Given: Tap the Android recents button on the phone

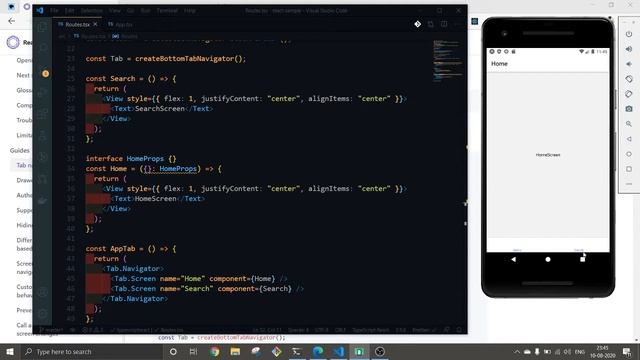Looking at the screenshot, I should click(582, 259).
